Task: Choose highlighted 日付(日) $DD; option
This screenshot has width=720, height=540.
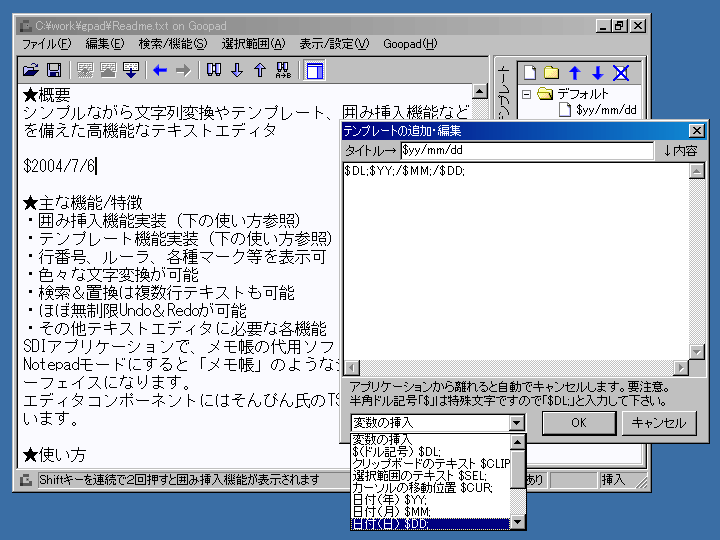Action: [x=431, y=523]
